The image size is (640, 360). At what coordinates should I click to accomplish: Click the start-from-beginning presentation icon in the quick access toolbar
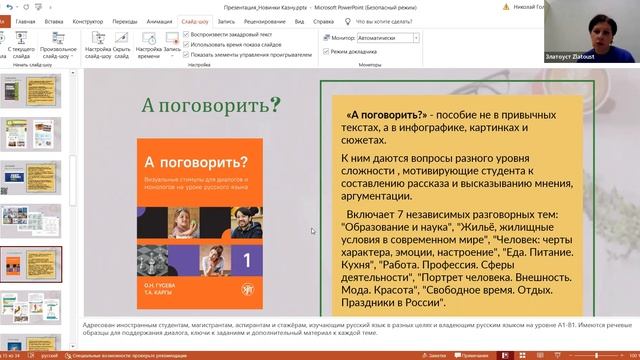pyautogui.click(x=38, y=7)
